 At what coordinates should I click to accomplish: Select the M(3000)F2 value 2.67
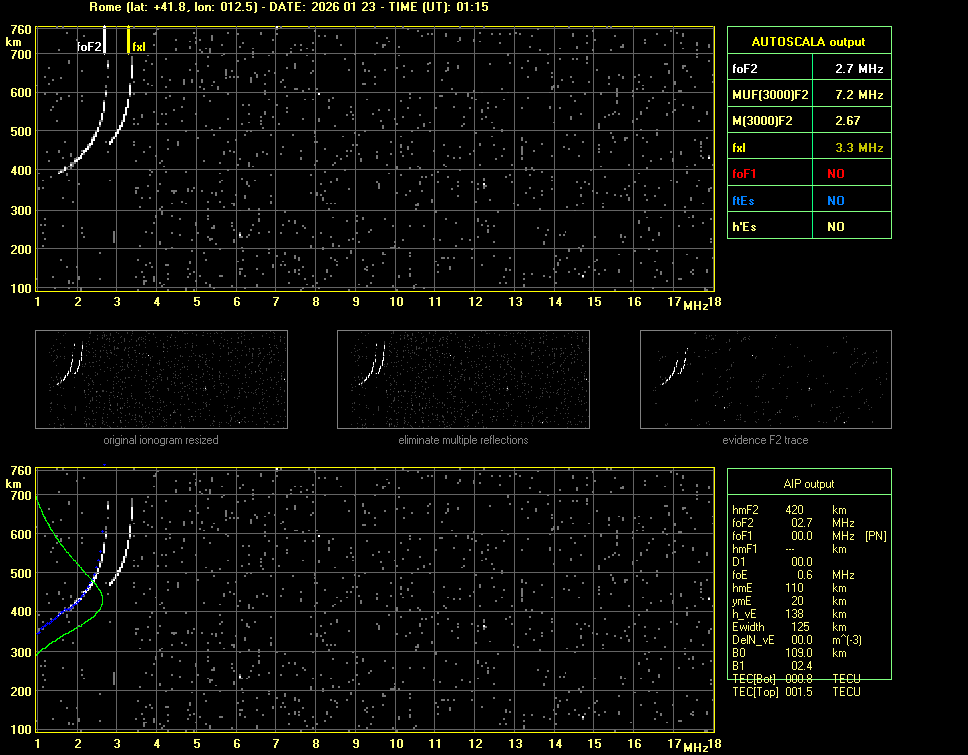point(850,121)
